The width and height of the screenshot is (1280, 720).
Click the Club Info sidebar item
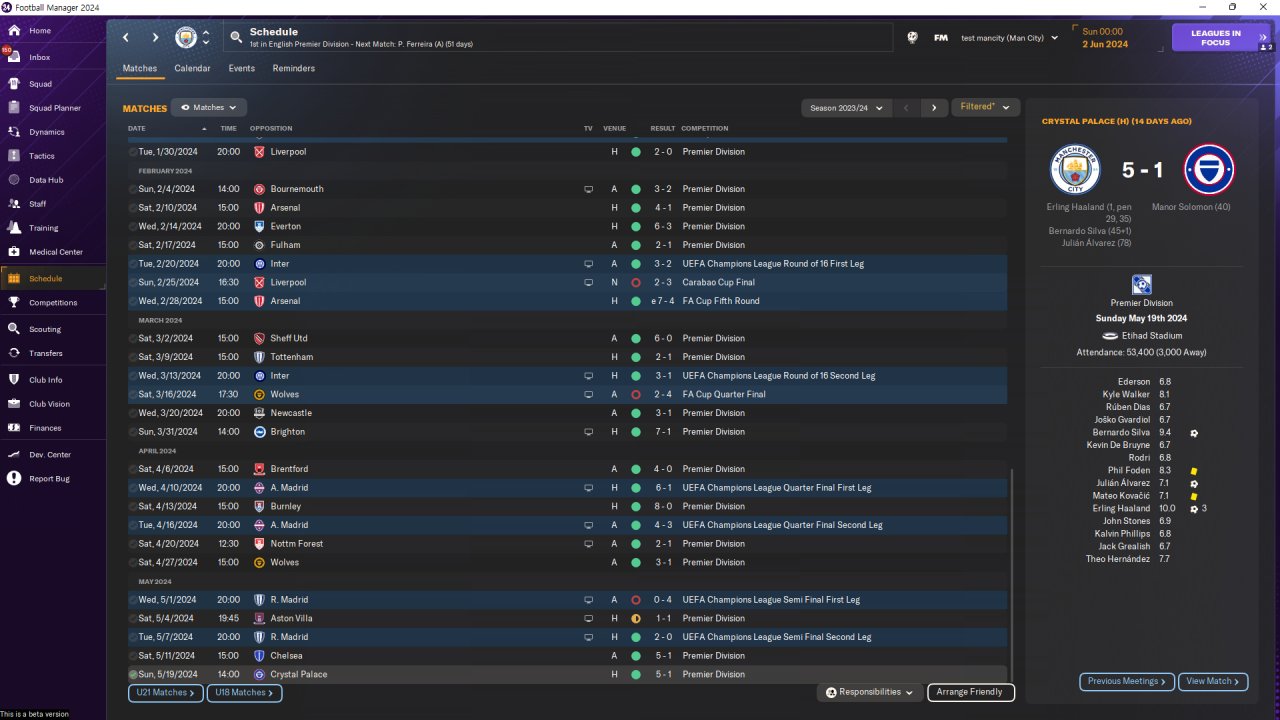[45, 380]
